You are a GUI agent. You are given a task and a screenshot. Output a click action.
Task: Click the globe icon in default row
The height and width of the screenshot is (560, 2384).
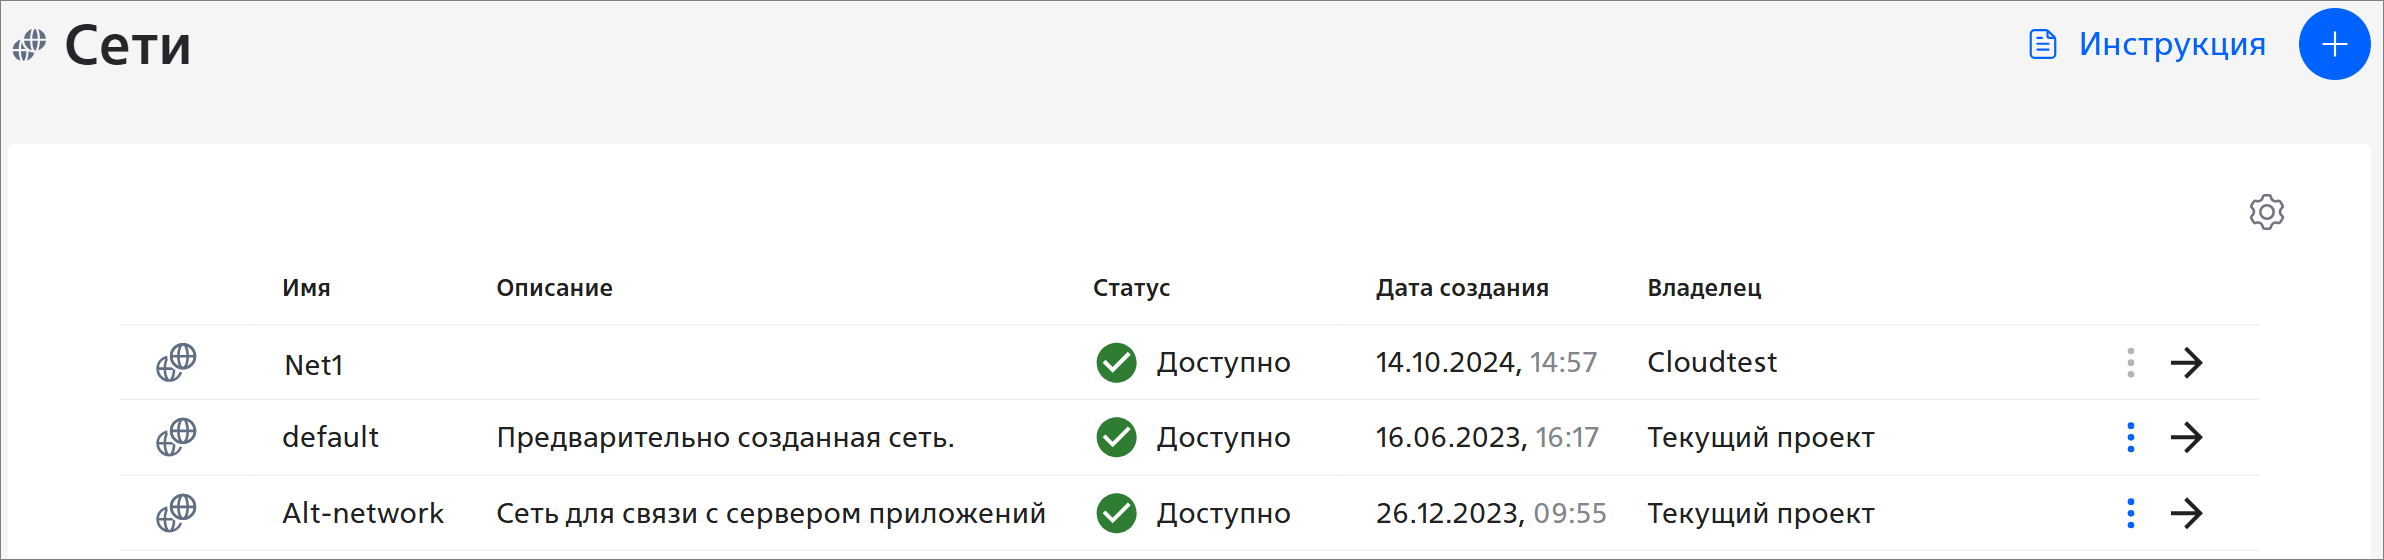coord(176,437)
